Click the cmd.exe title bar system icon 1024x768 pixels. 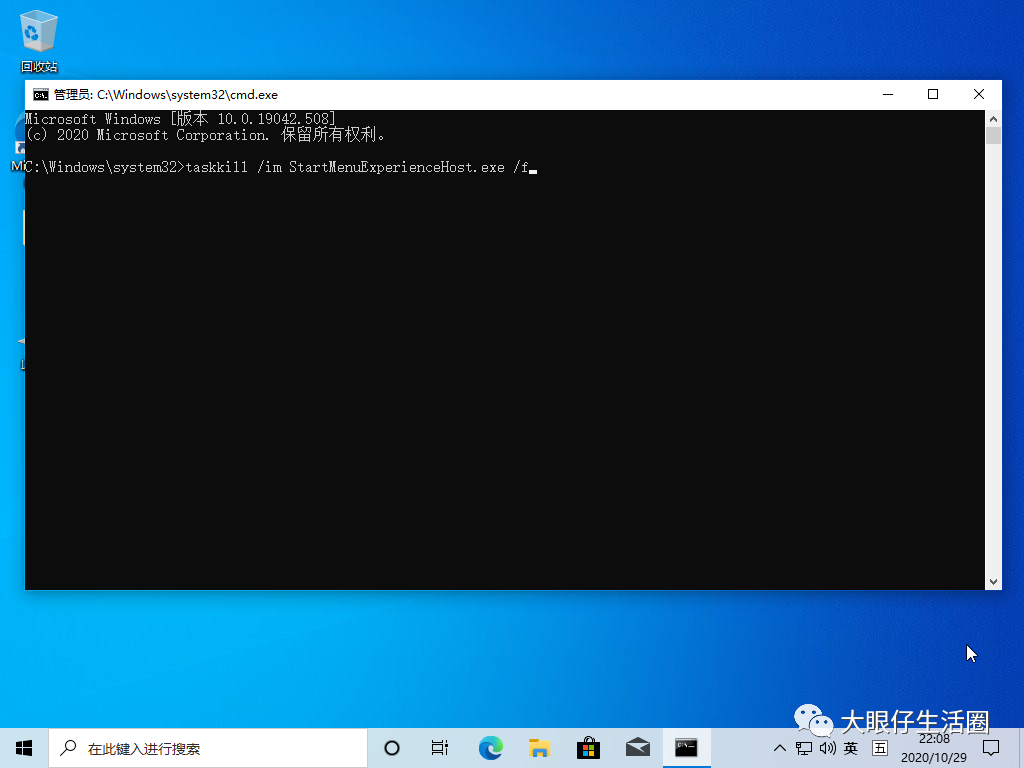[x=40, y=95]
